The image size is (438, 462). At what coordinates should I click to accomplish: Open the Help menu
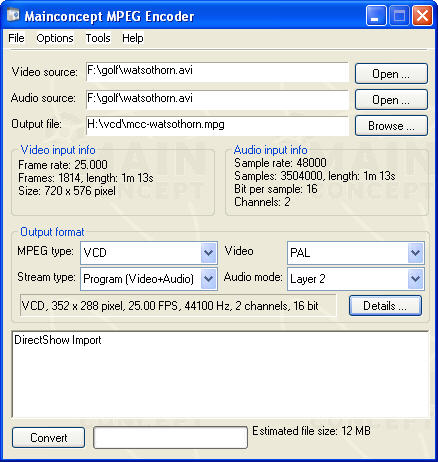[133, 38]
